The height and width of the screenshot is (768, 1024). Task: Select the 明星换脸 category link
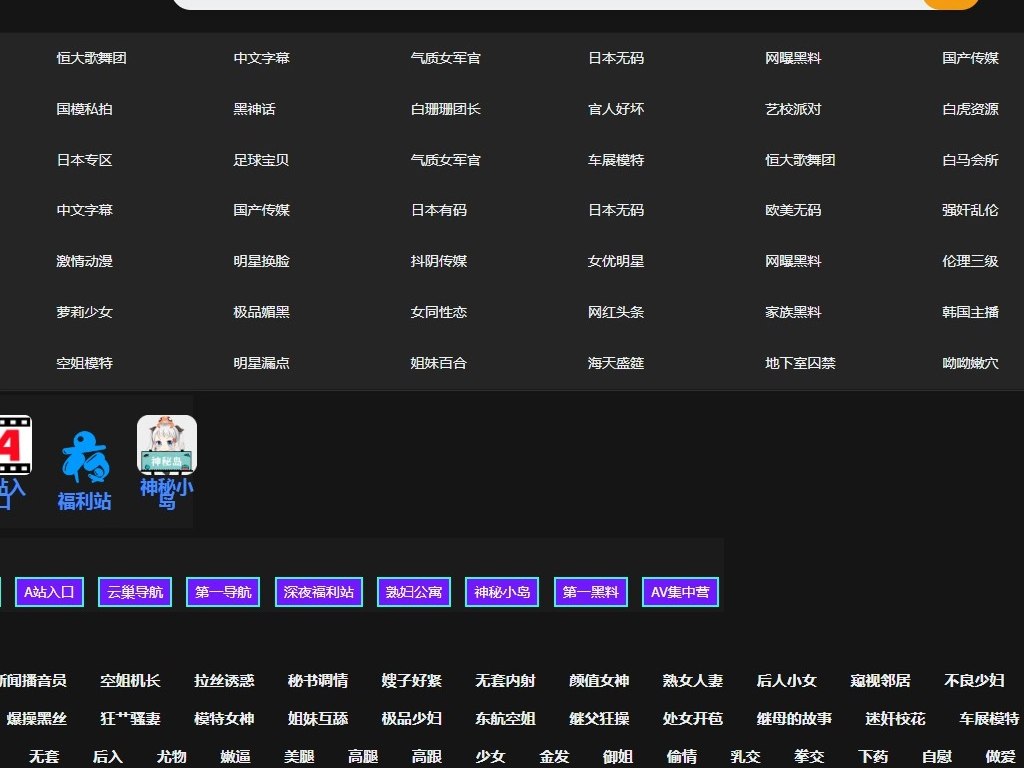[x=261, y=261]
